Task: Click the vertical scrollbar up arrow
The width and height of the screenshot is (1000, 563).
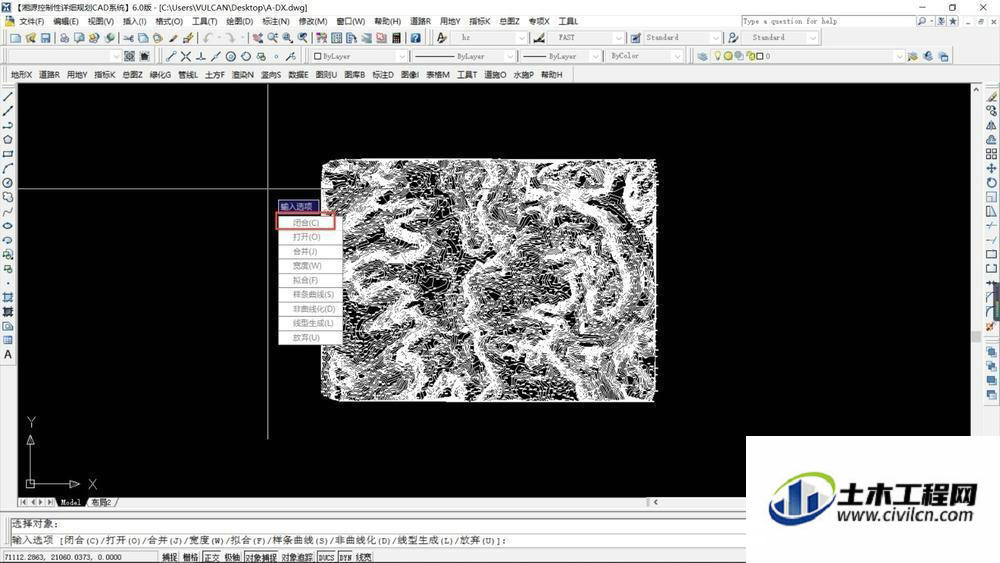Action: 976,90
